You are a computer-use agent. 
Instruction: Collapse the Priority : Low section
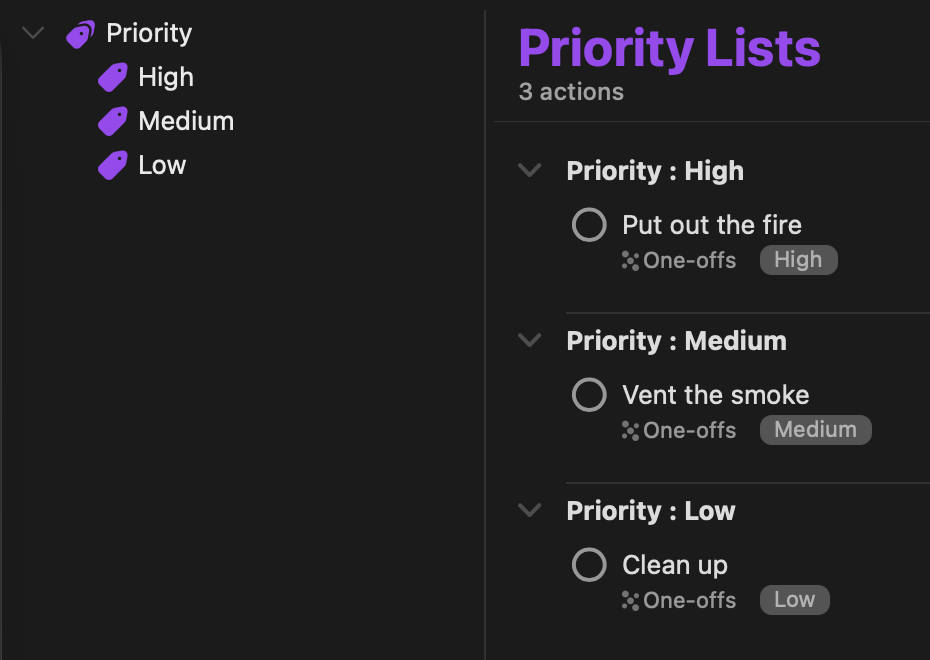[x=529, y=511]
